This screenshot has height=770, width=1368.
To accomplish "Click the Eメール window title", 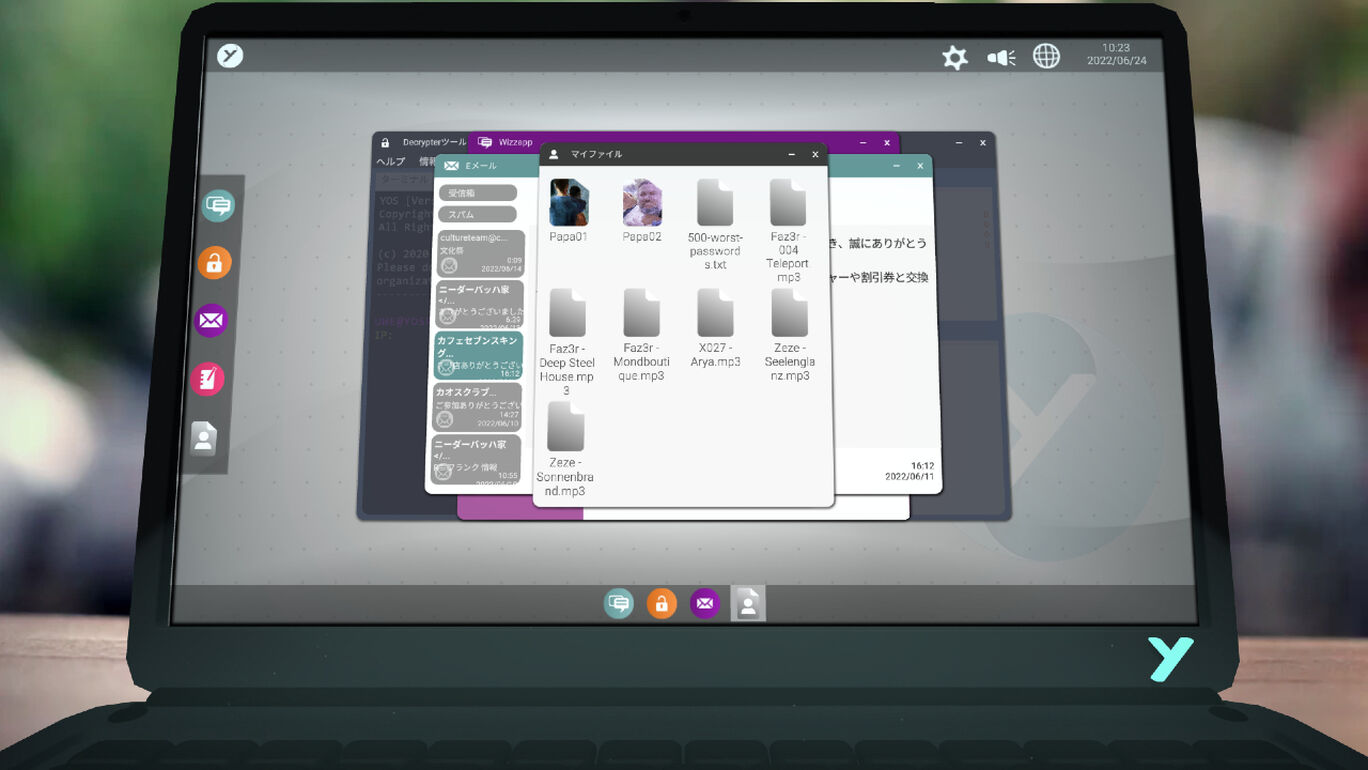I will [481, 165].
